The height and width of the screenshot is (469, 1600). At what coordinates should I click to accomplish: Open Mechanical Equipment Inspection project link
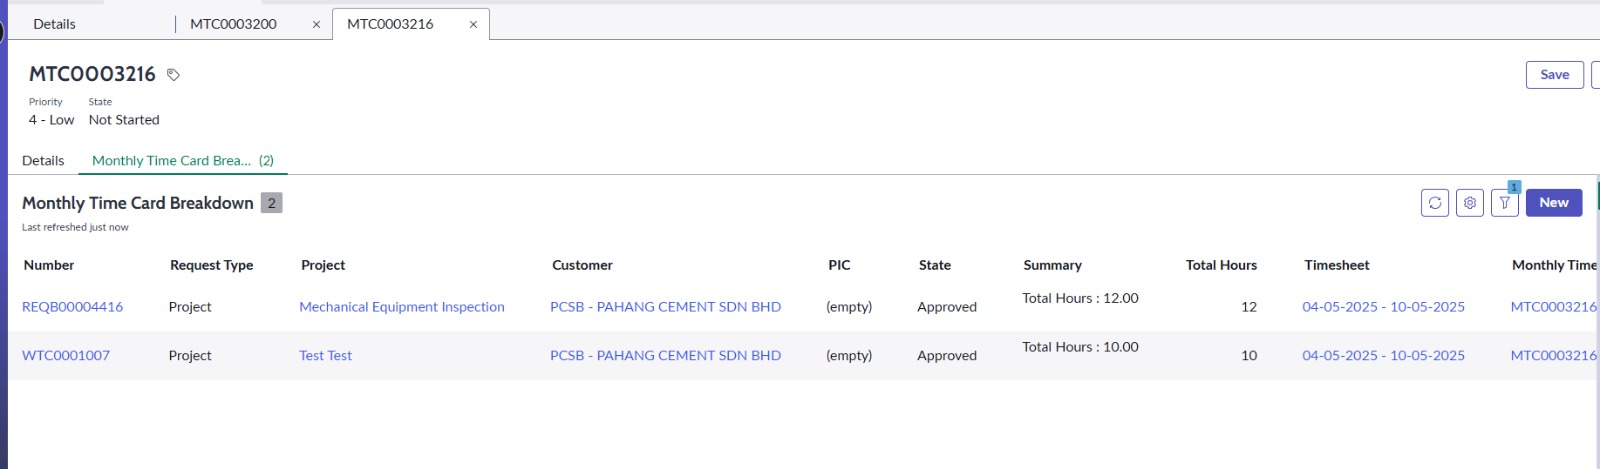pyautogui.click(x=401, y=307)
